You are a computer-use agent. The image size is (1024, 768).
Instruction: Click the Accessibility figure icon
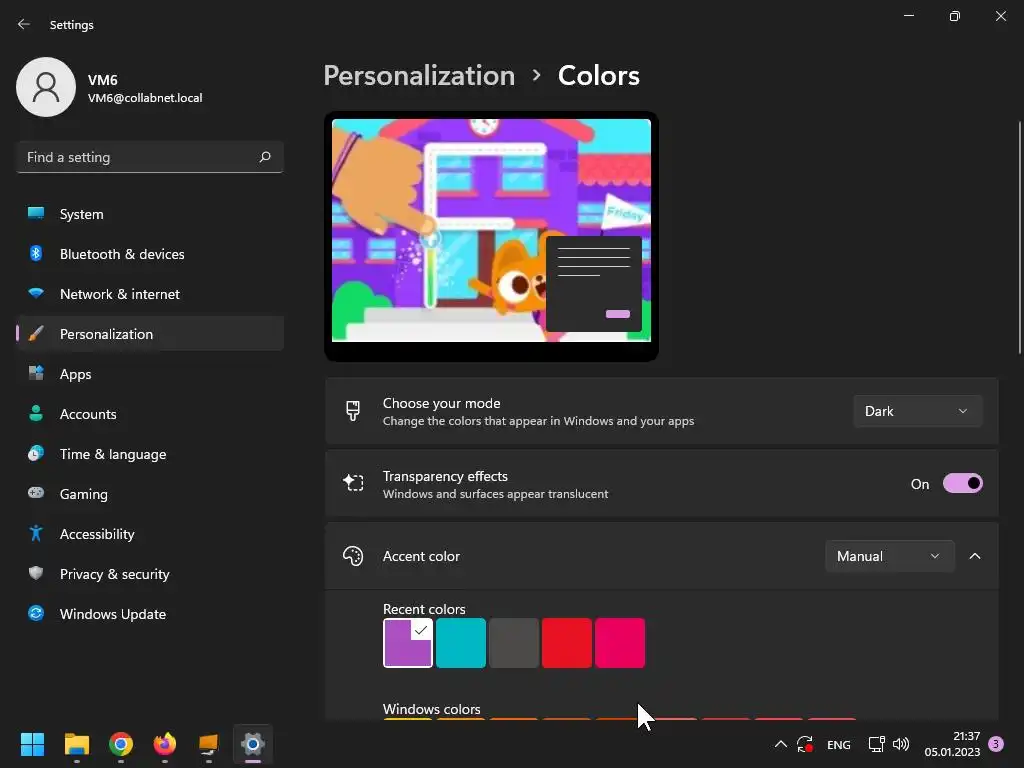pos(36,534)
